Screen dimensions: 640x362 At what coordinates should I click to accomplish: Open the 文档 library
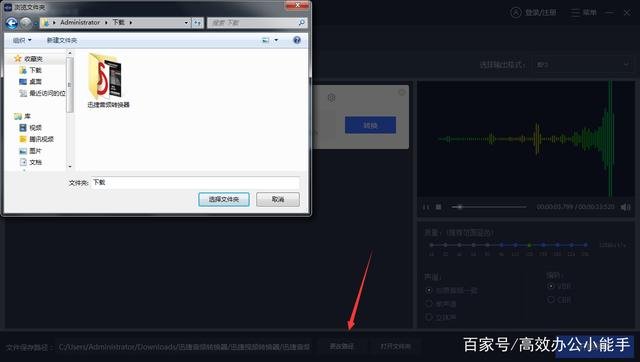(x=31, y=162)
